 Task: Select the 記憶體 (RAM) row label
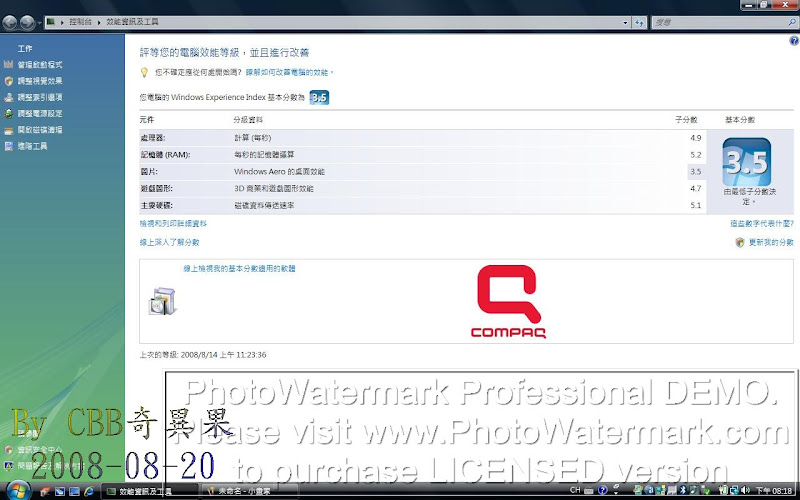(x=165, y=155)
